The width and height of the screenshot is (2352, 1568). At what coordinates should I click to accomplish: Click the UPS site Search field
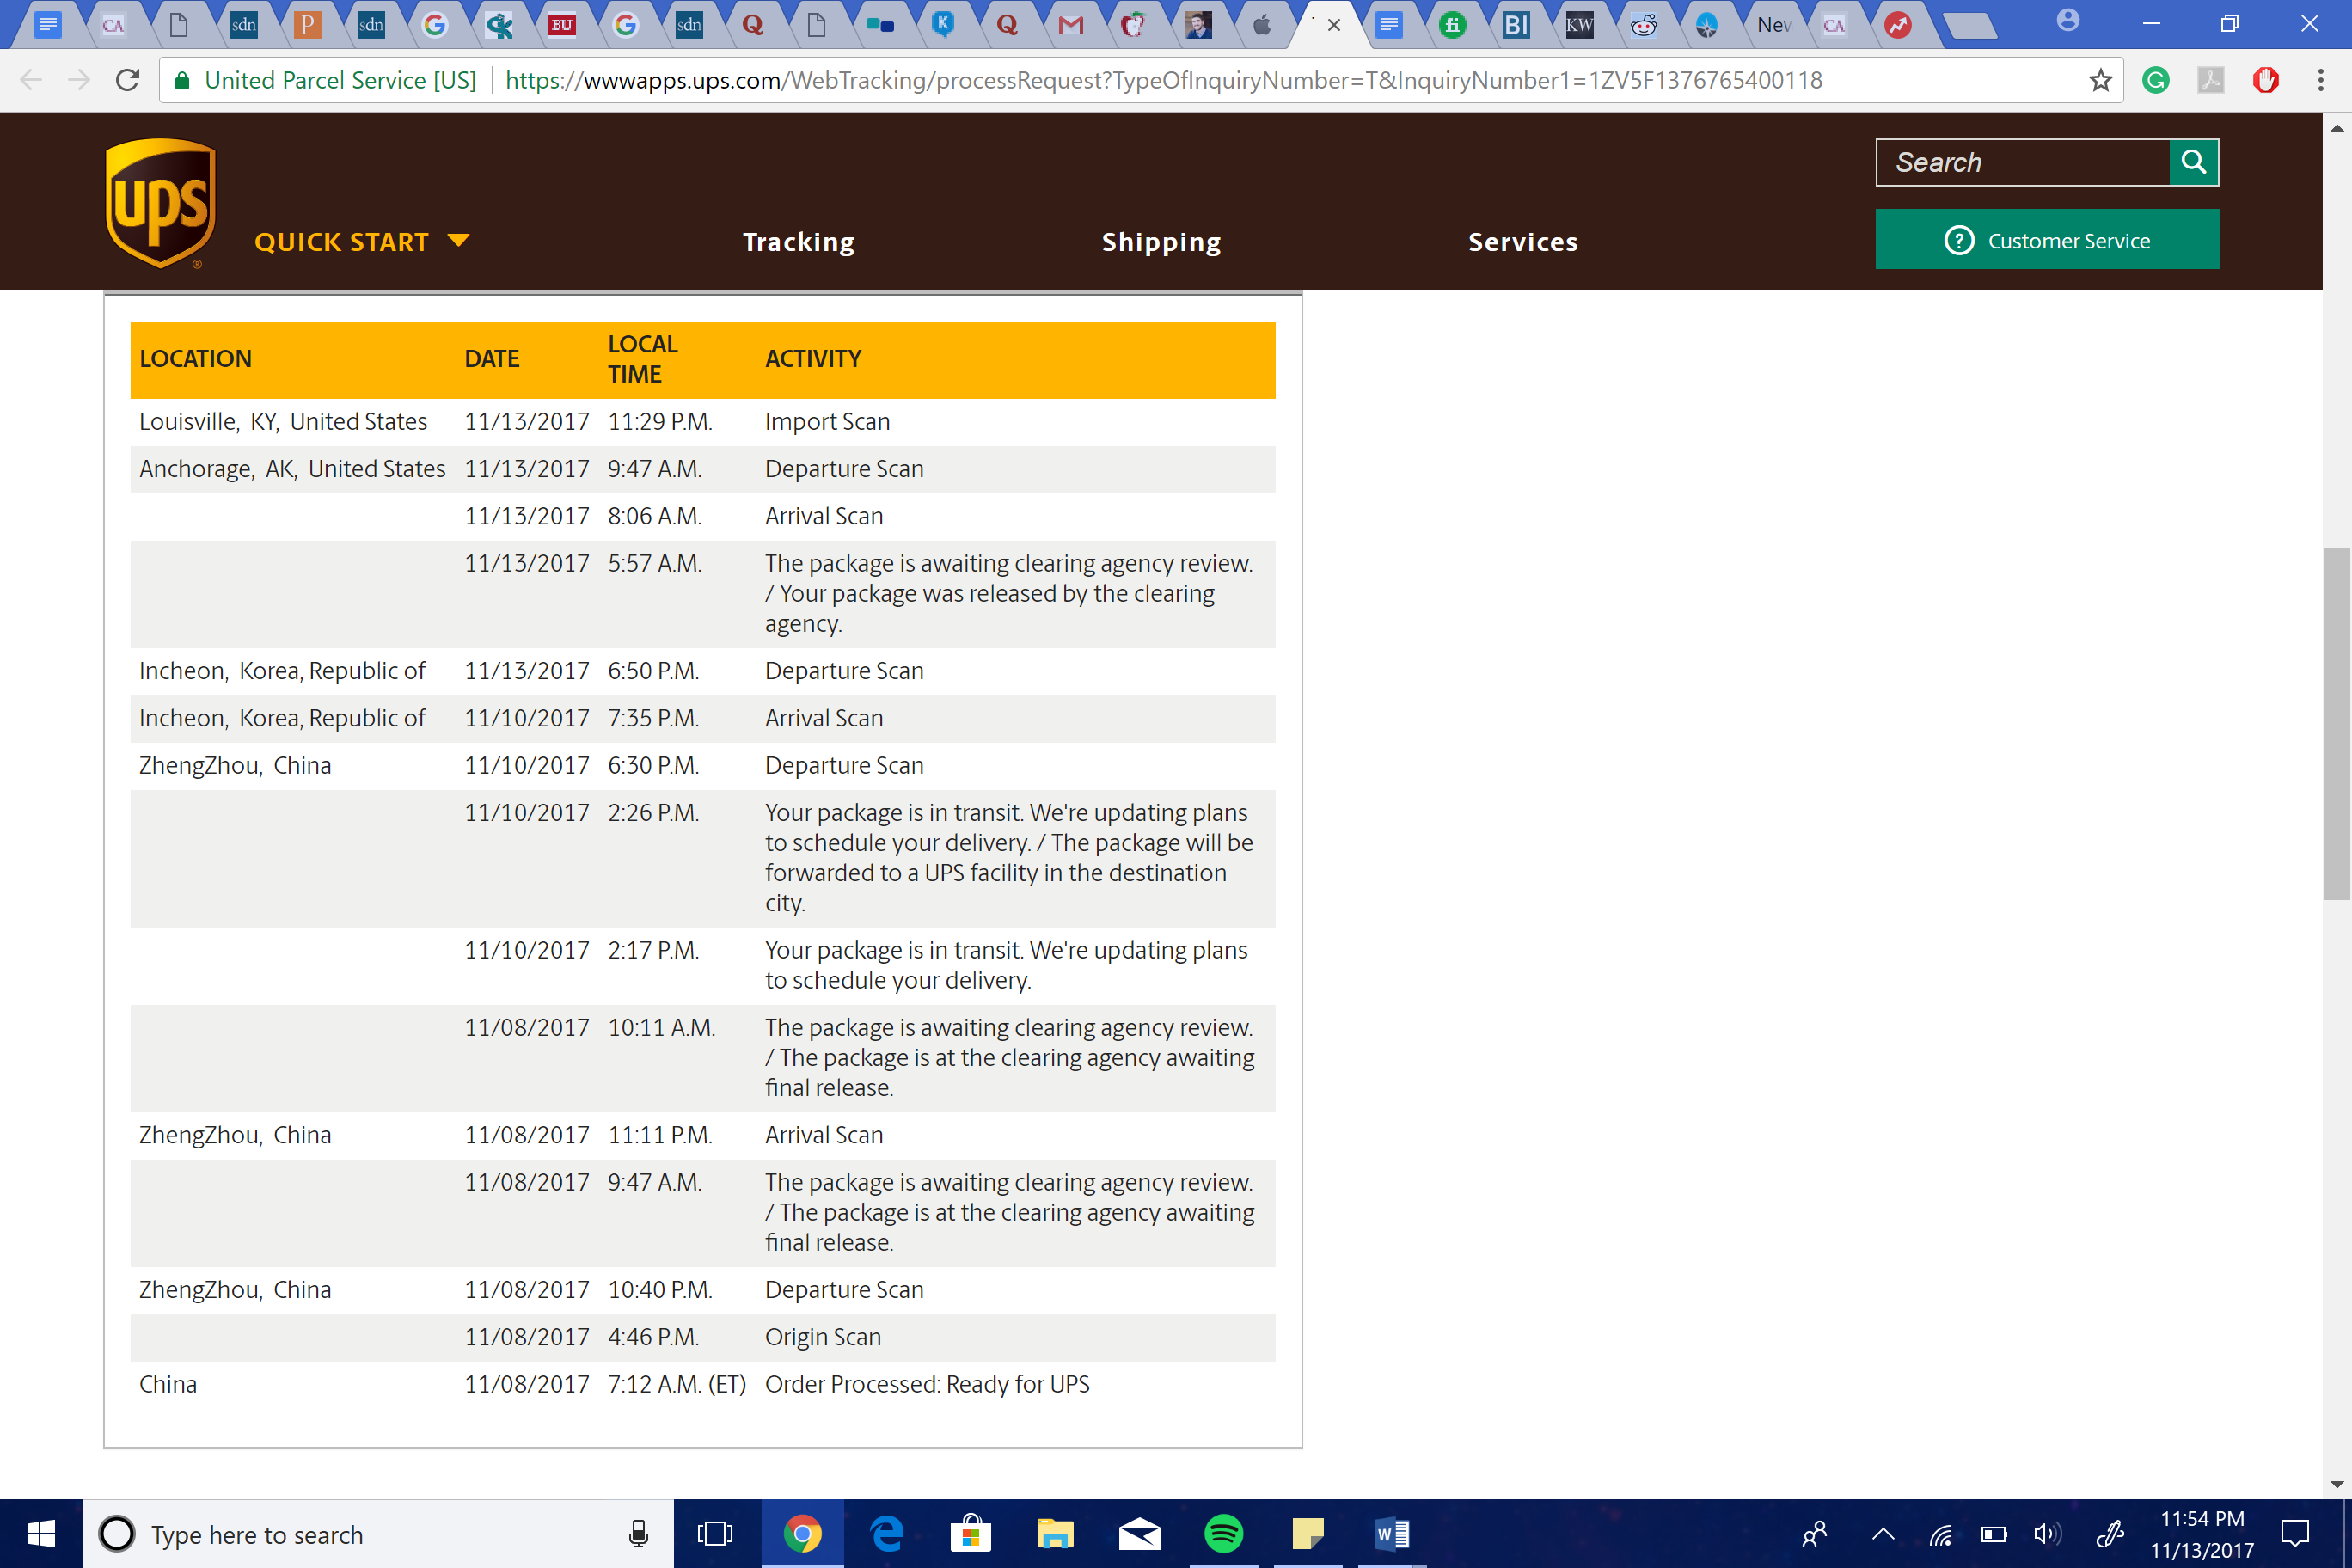[2021, 162]
